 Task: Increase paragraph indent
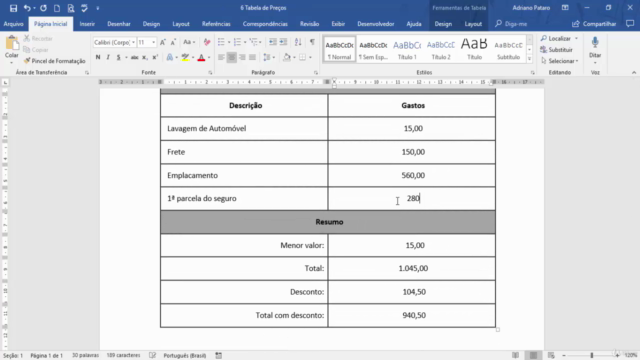tap(283, 42)
